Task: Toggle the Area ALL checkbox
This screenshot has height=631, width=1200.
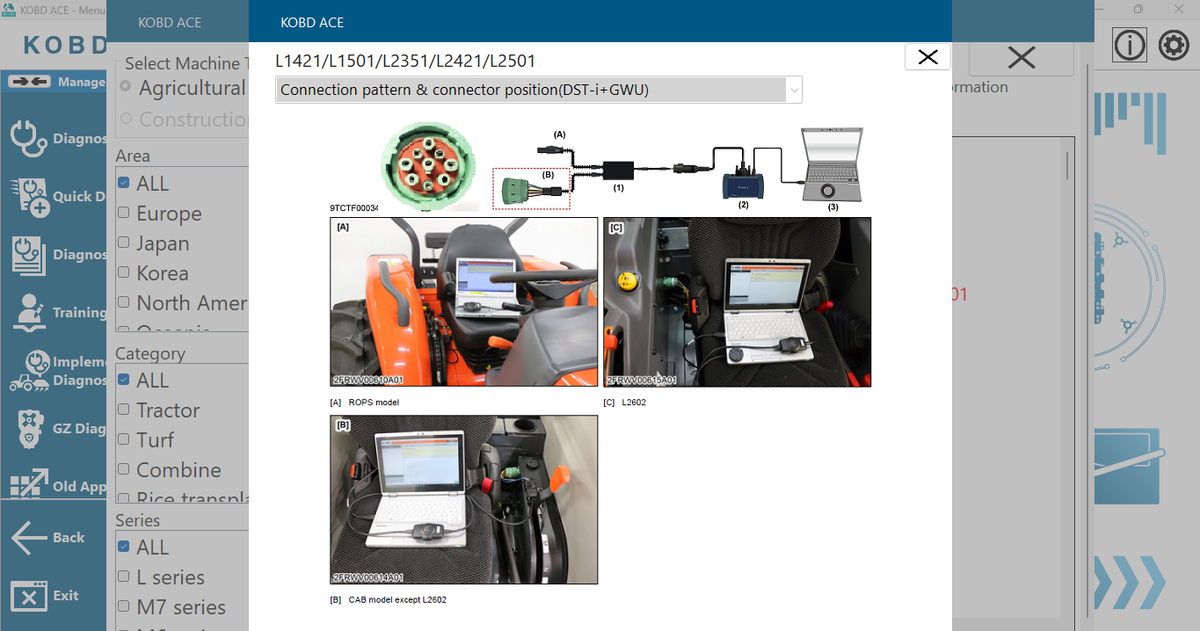Action: point(124,183)
